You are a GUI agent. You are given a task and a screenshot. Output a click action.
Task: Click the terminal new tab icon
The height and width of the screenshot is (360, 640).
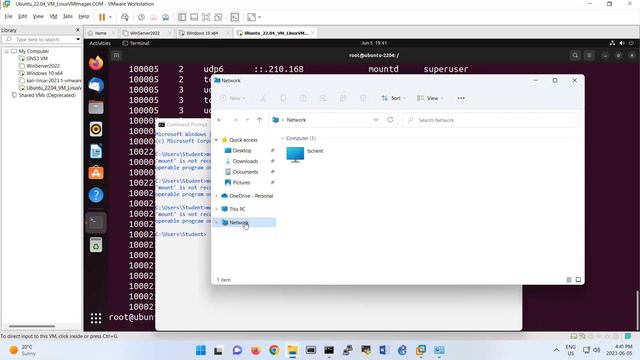point(116,56)
